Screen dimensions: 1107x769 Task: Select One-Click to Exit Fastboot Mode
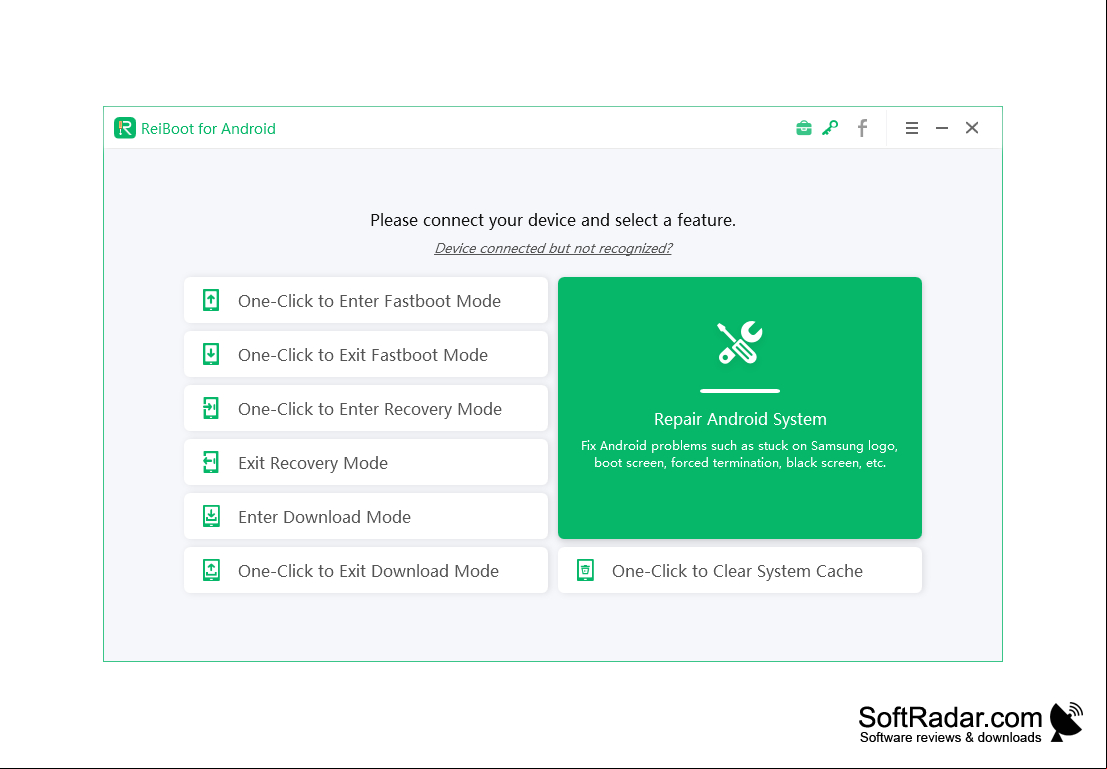[x=366, y=354]
